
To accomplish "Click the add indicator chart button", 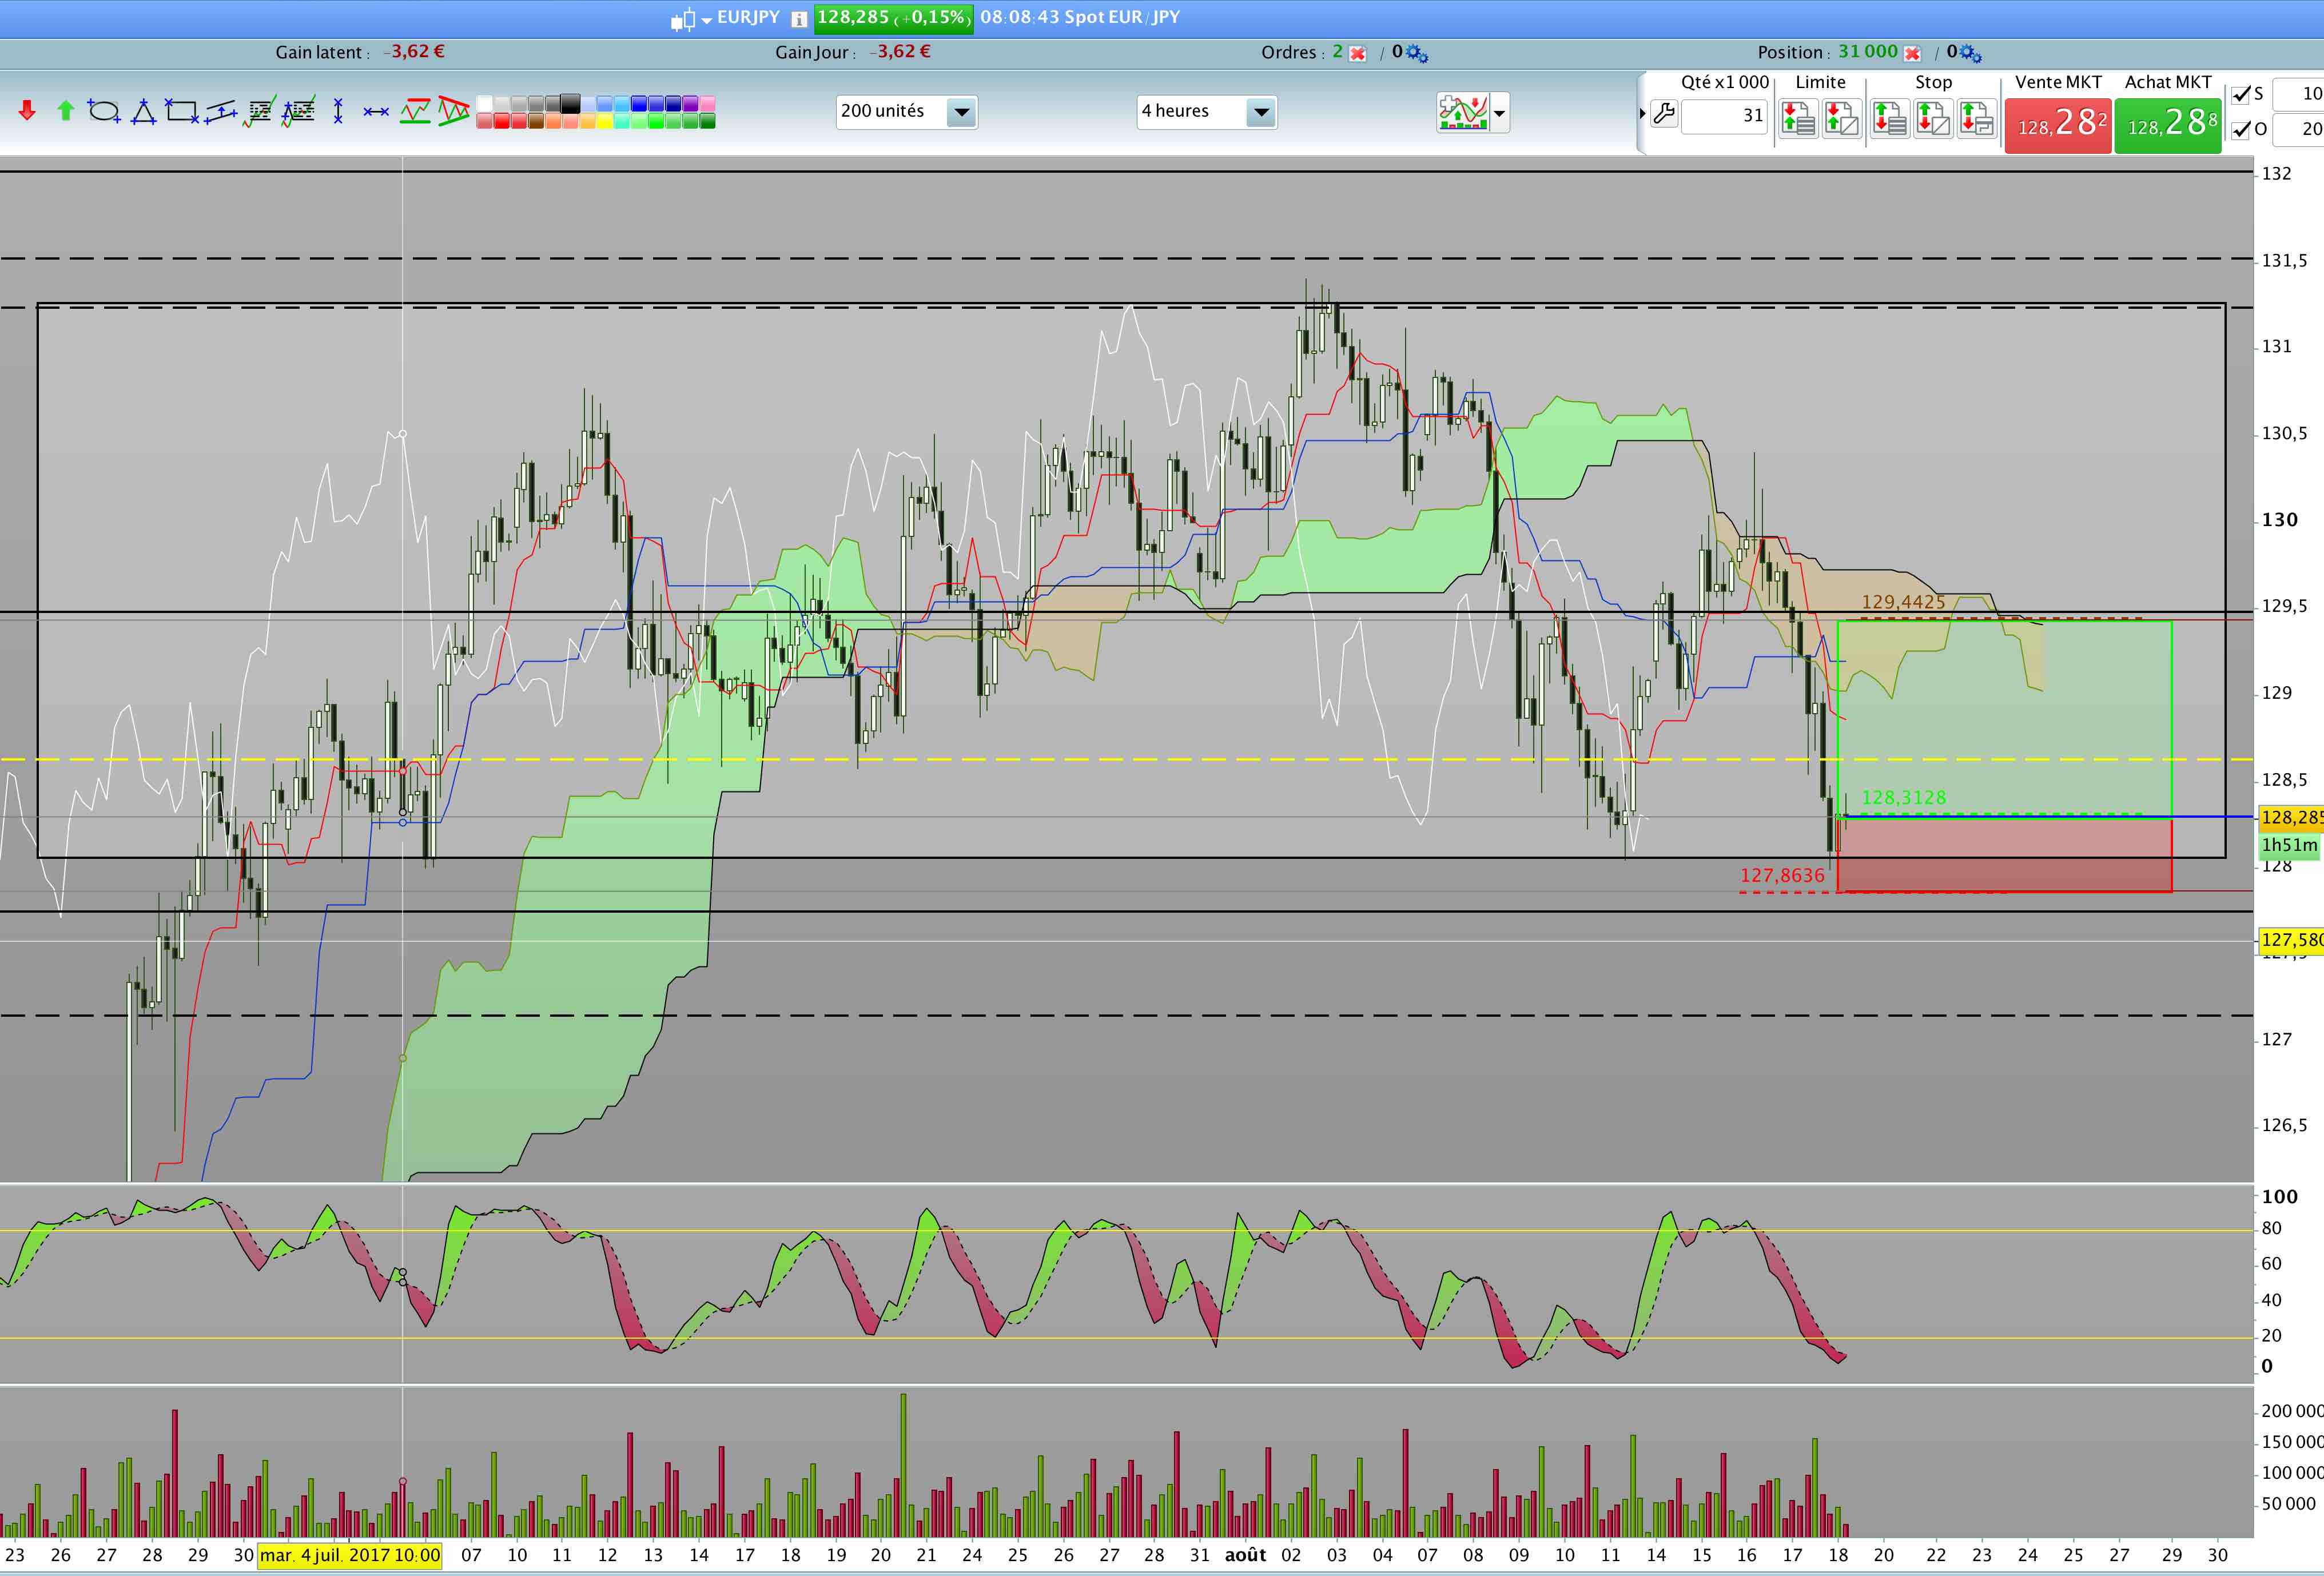I will (x=1463, y=112).
